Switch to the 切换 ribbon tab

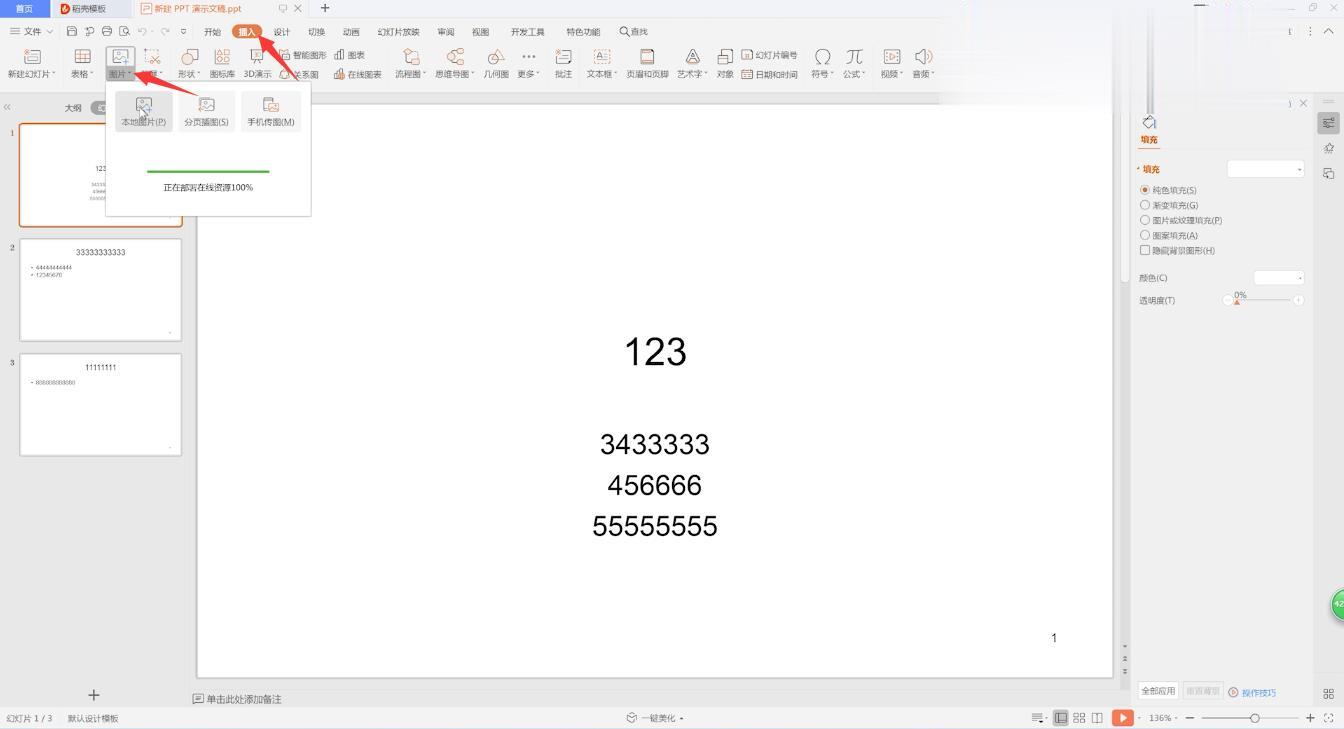[316, 32]
